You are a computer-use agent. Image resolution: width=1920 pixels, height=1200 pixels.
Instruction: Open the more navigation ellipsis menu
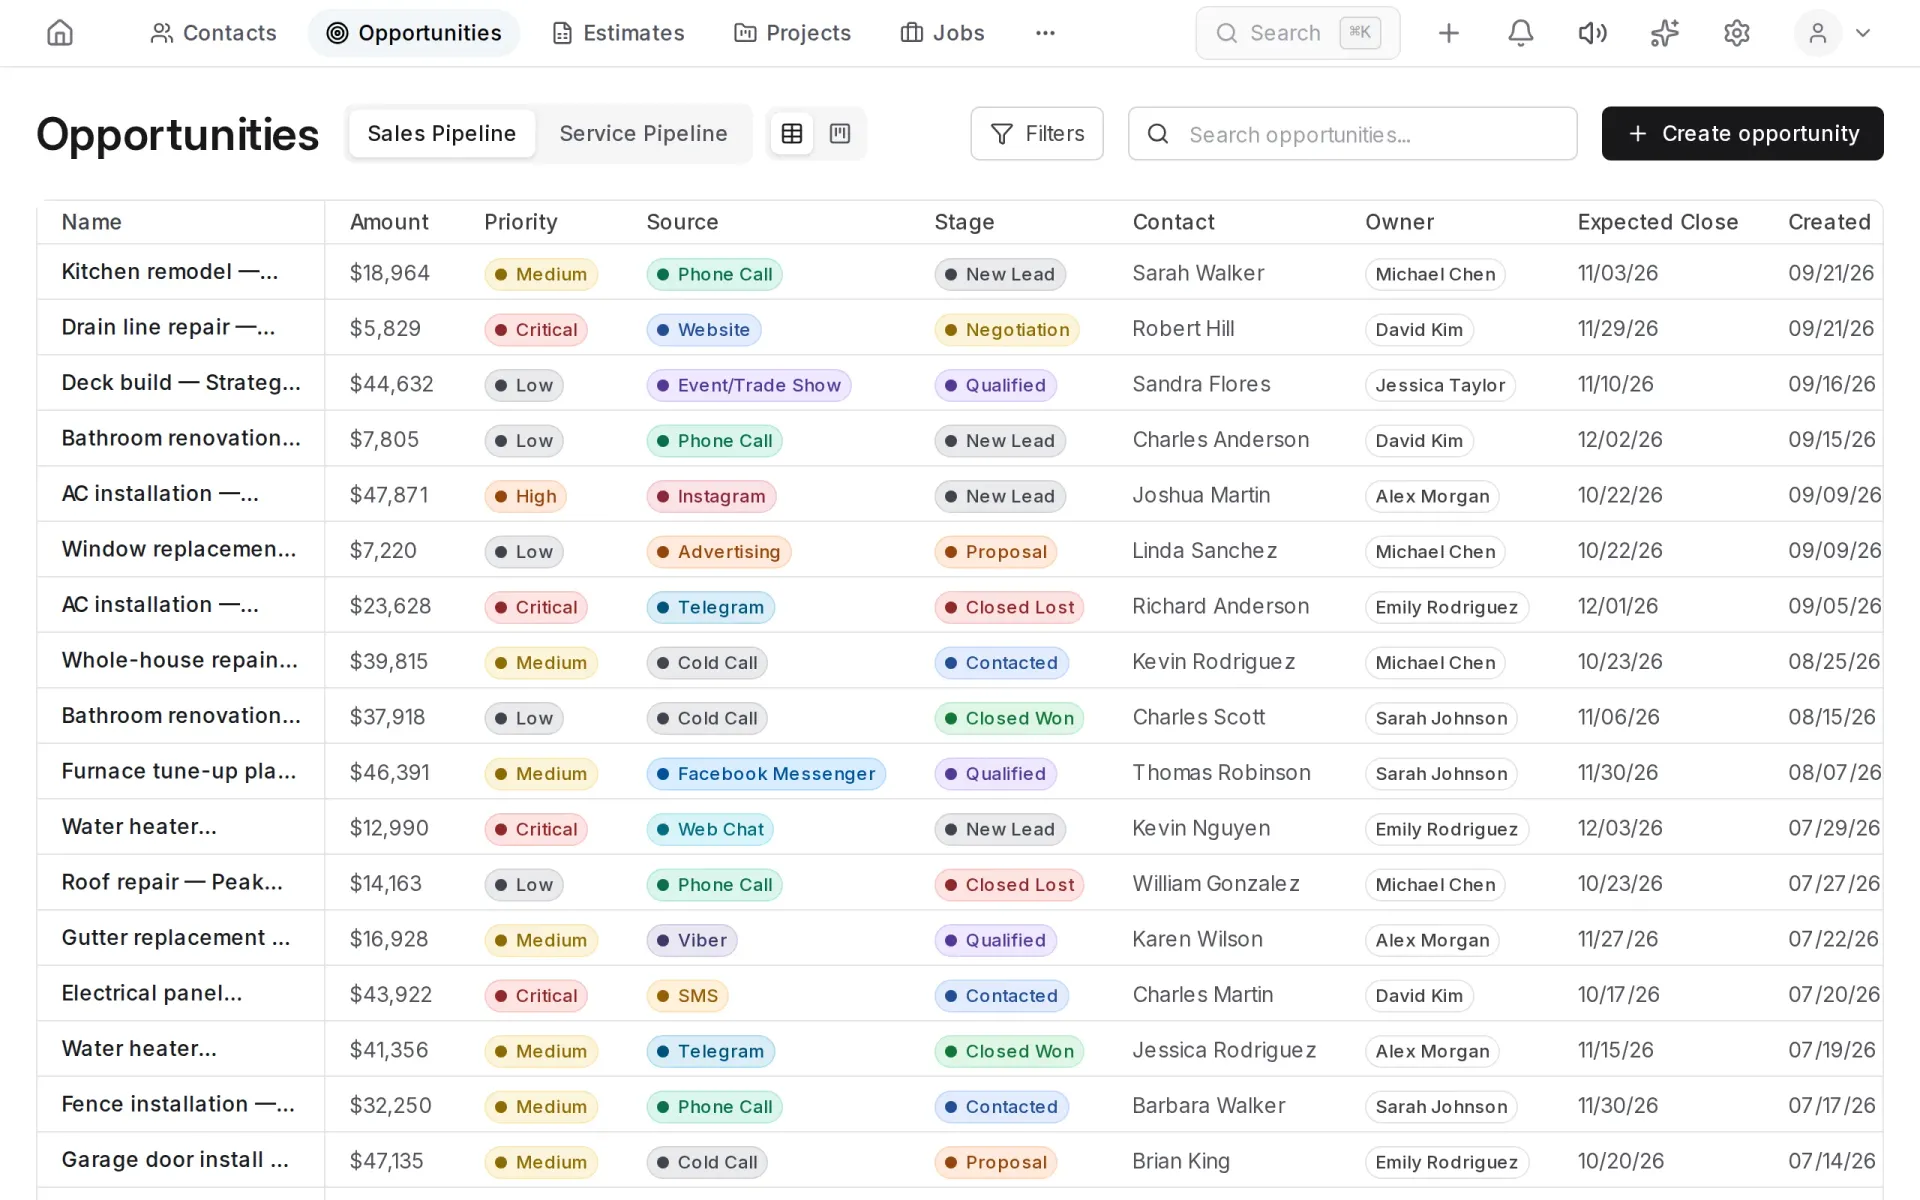click(1045, 33)
